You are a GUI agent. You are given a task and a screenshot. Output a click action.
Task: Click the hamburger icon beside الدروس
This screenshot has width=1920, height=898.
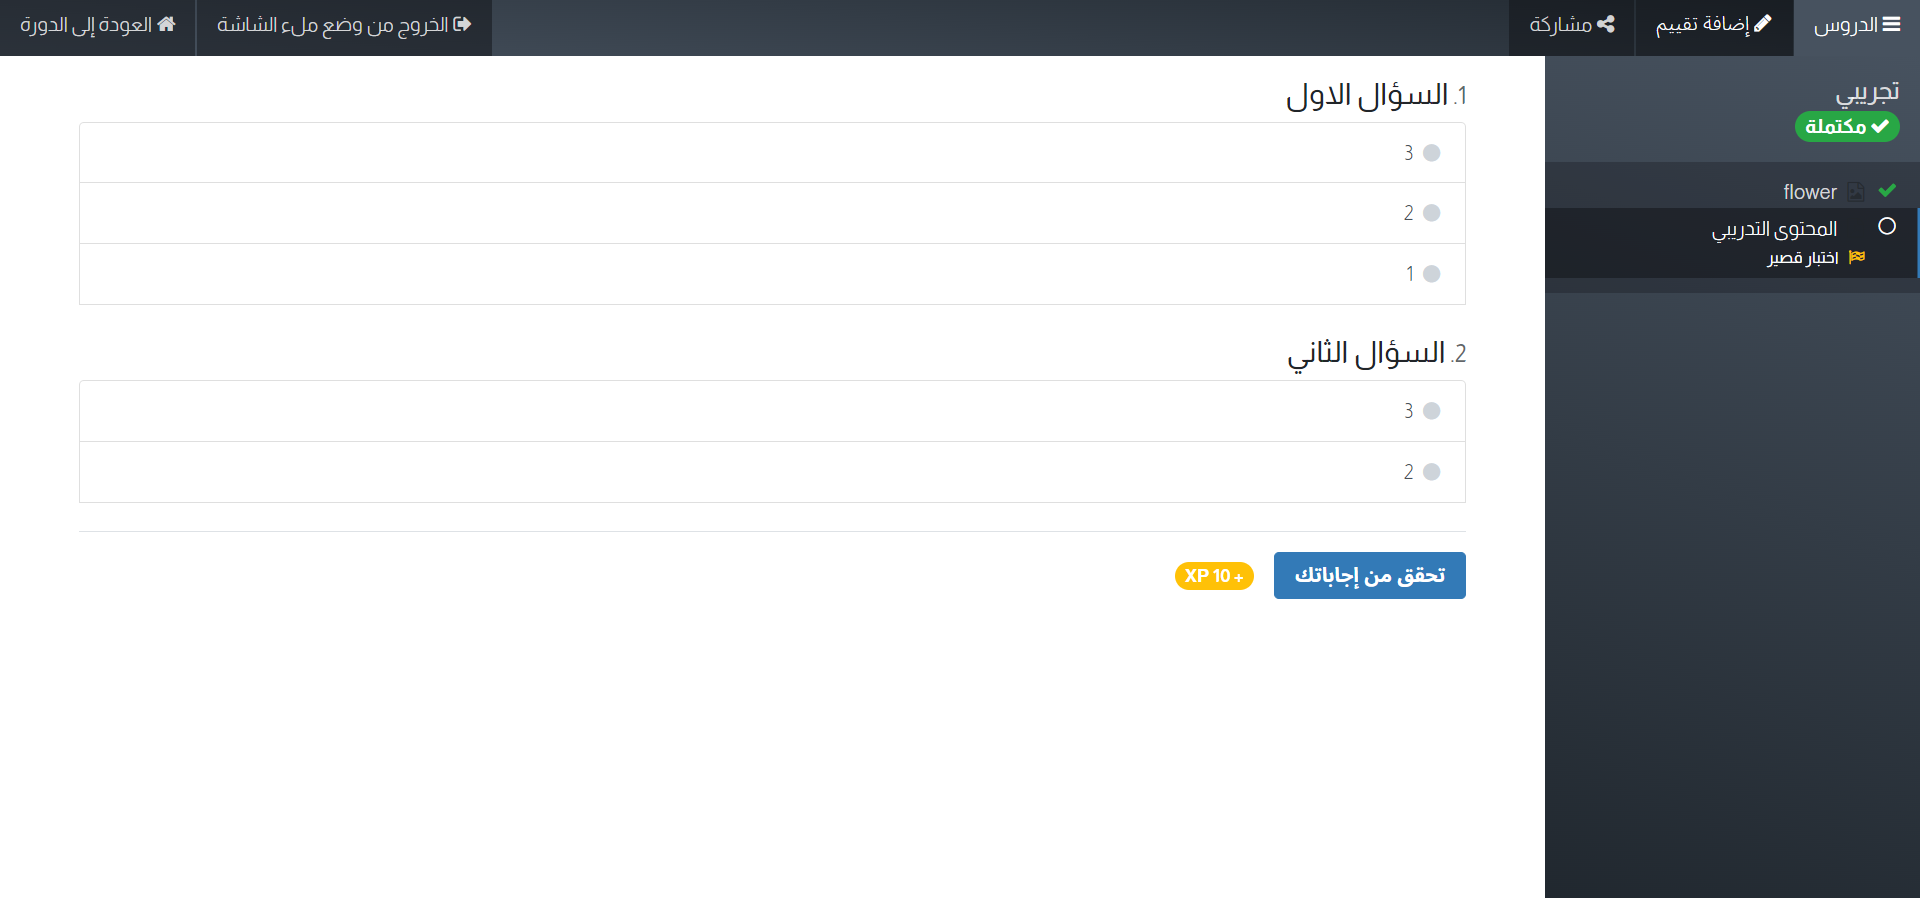1891,24
